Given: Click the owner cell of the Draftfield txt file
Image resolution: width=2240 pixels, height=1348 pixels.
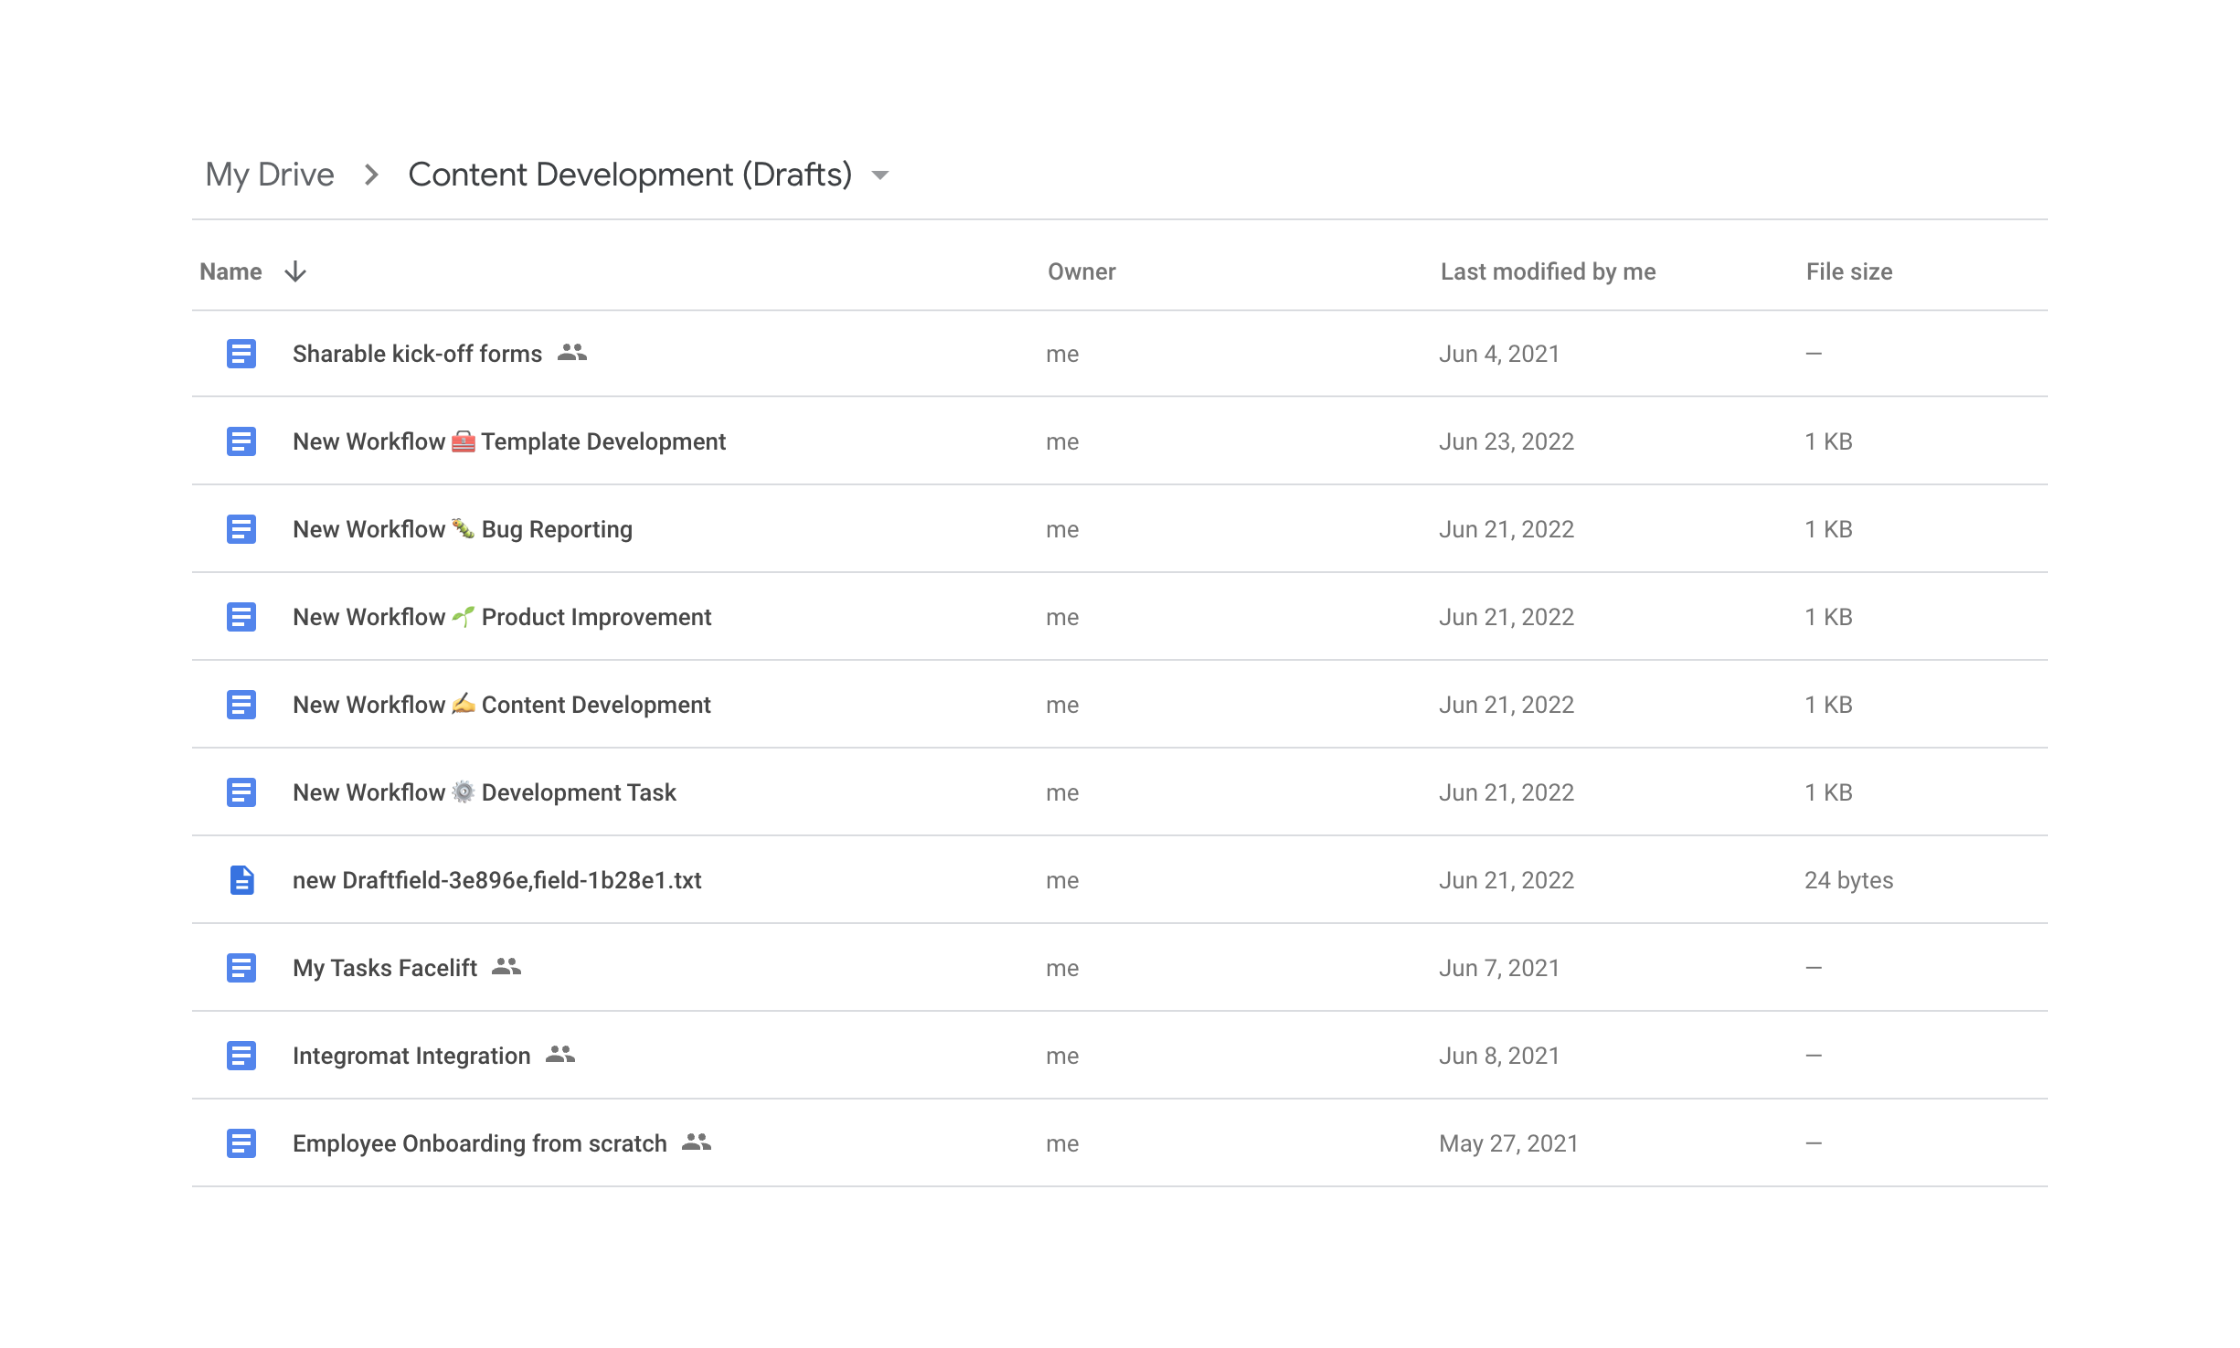Looking at the screenshot, I should (x=1062, y=880).
